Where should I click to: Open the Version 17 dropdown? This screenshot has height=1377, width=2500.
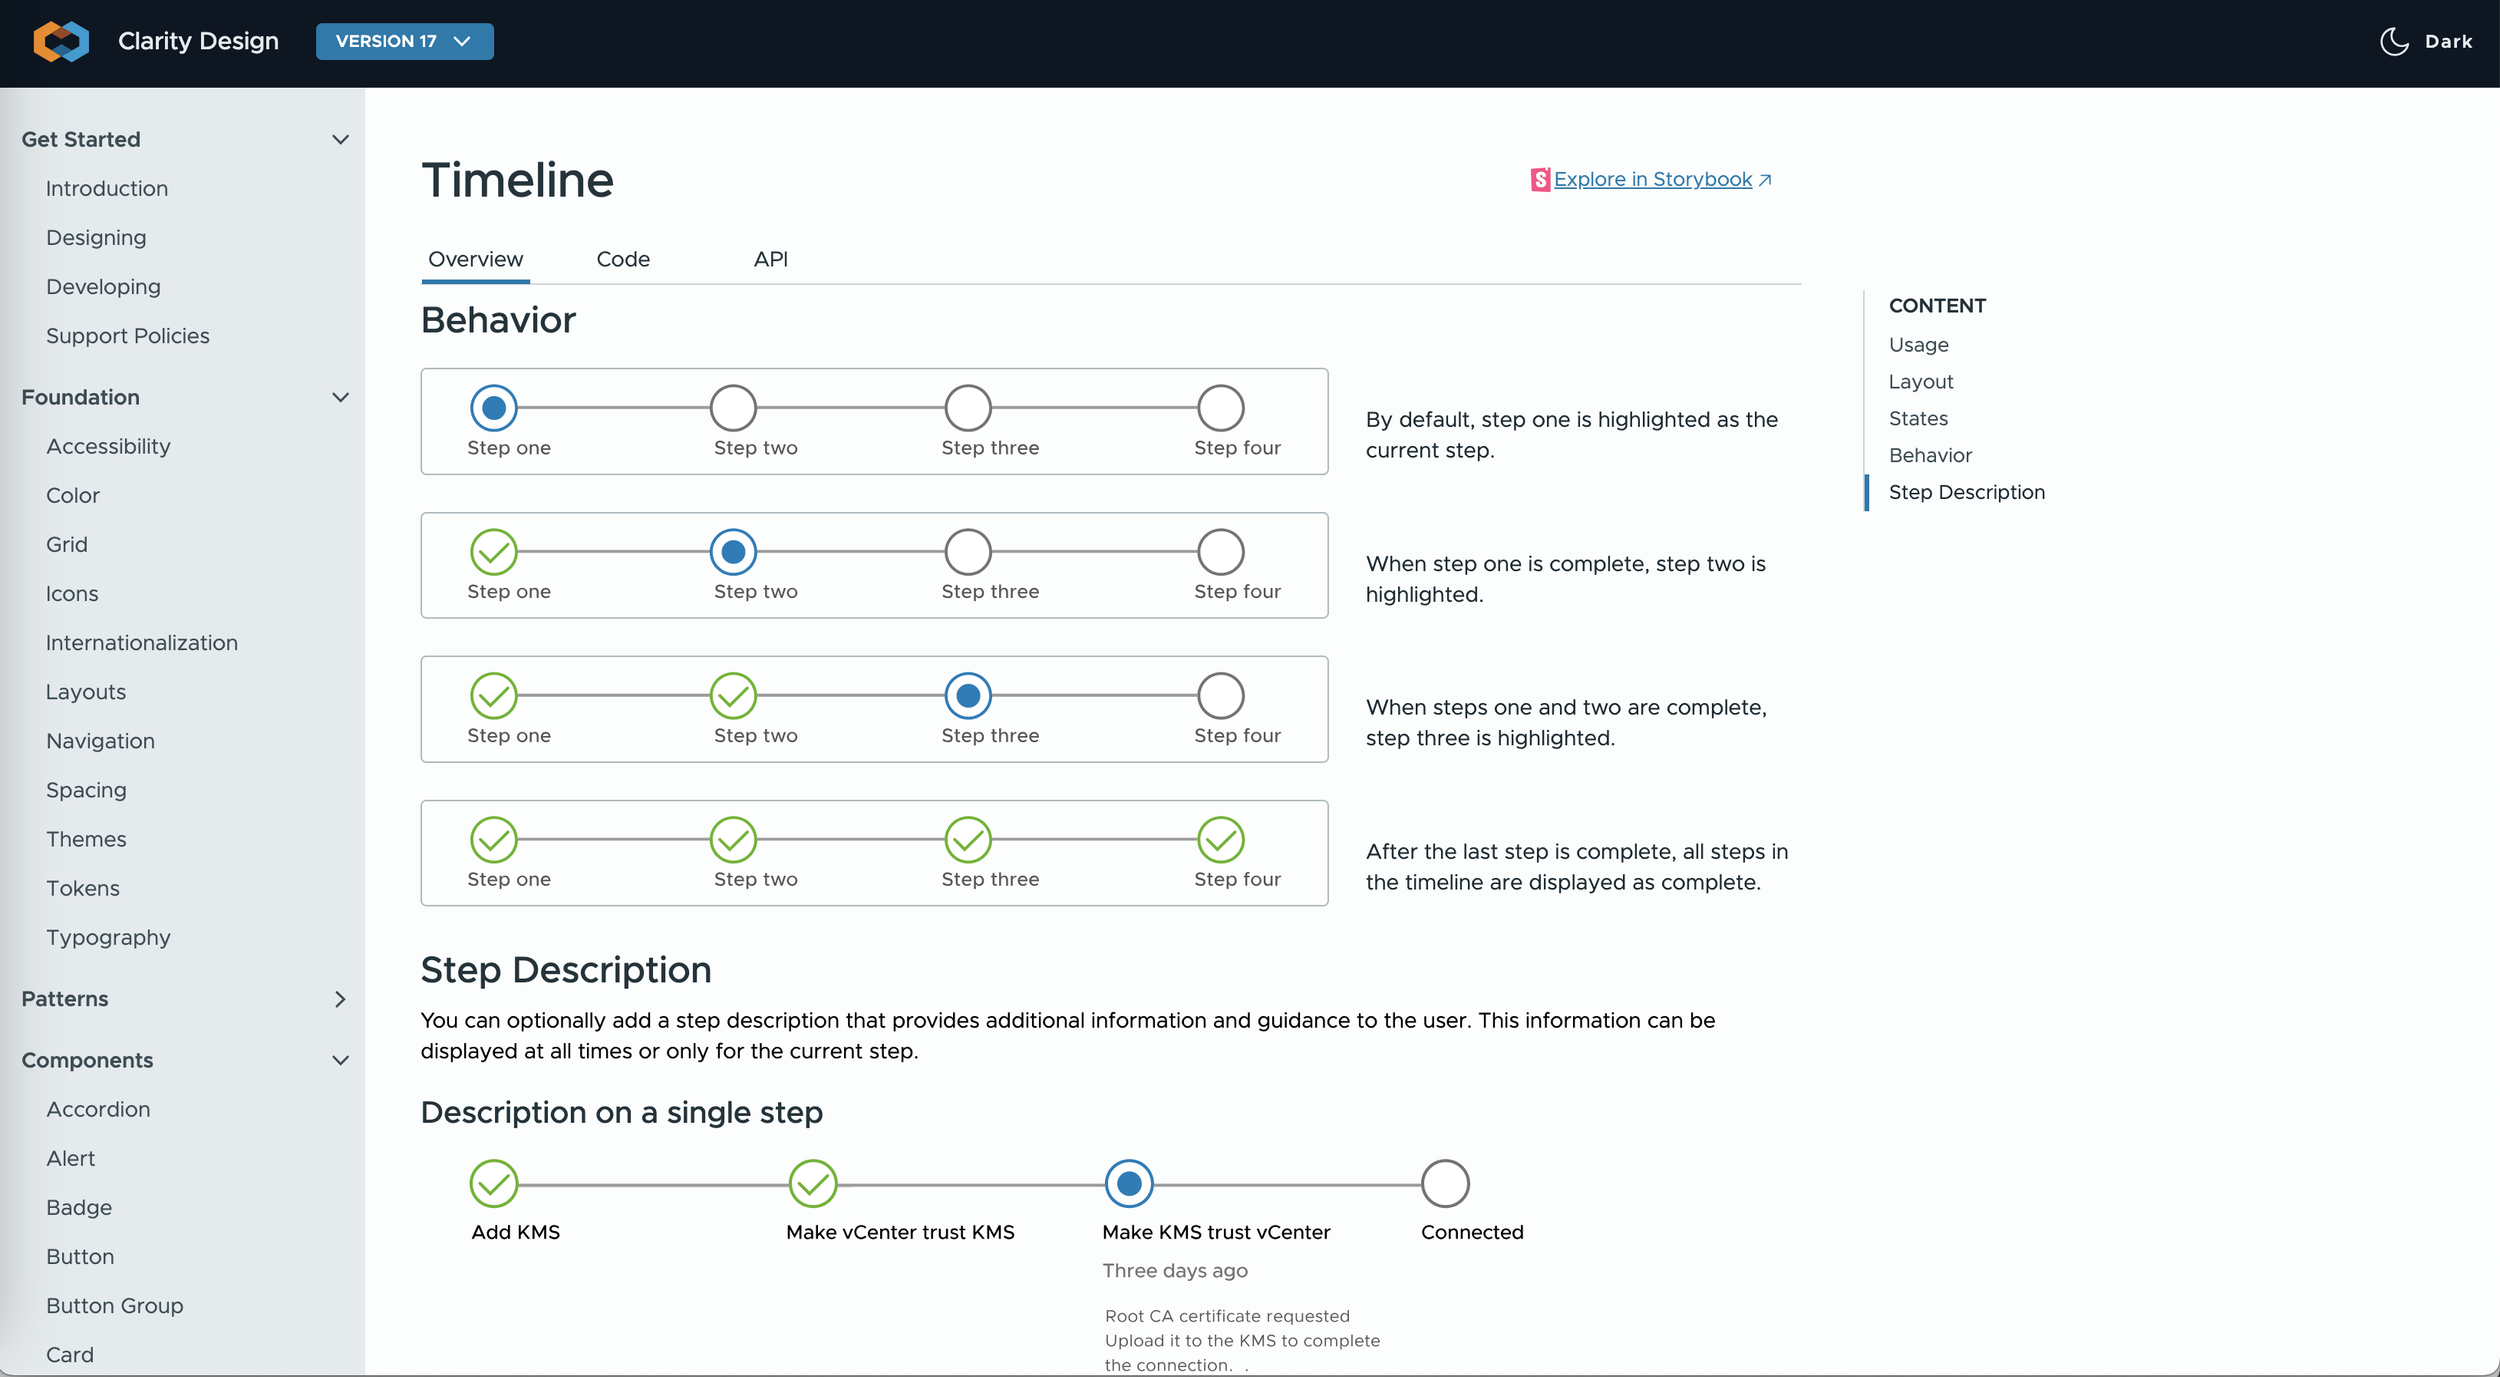point(404,41)
